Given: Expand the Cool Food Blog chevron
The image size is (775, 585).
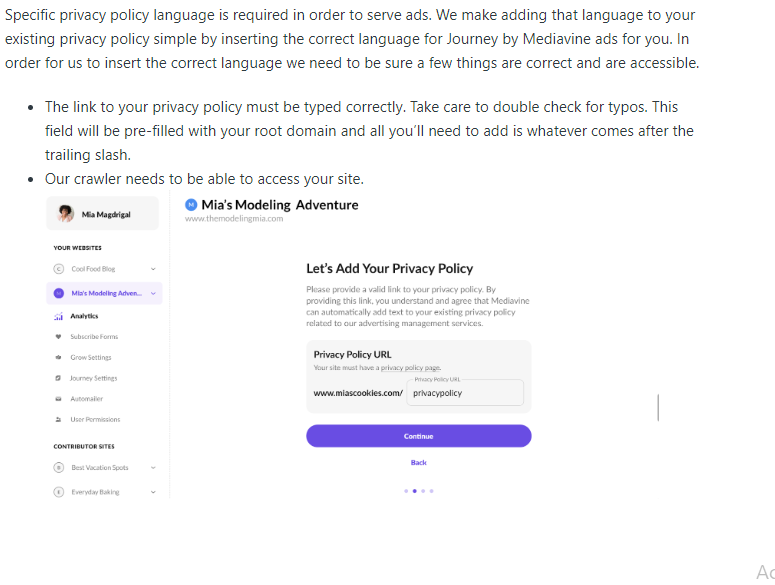Looking at the screenshot, I should tap(153, 269).
